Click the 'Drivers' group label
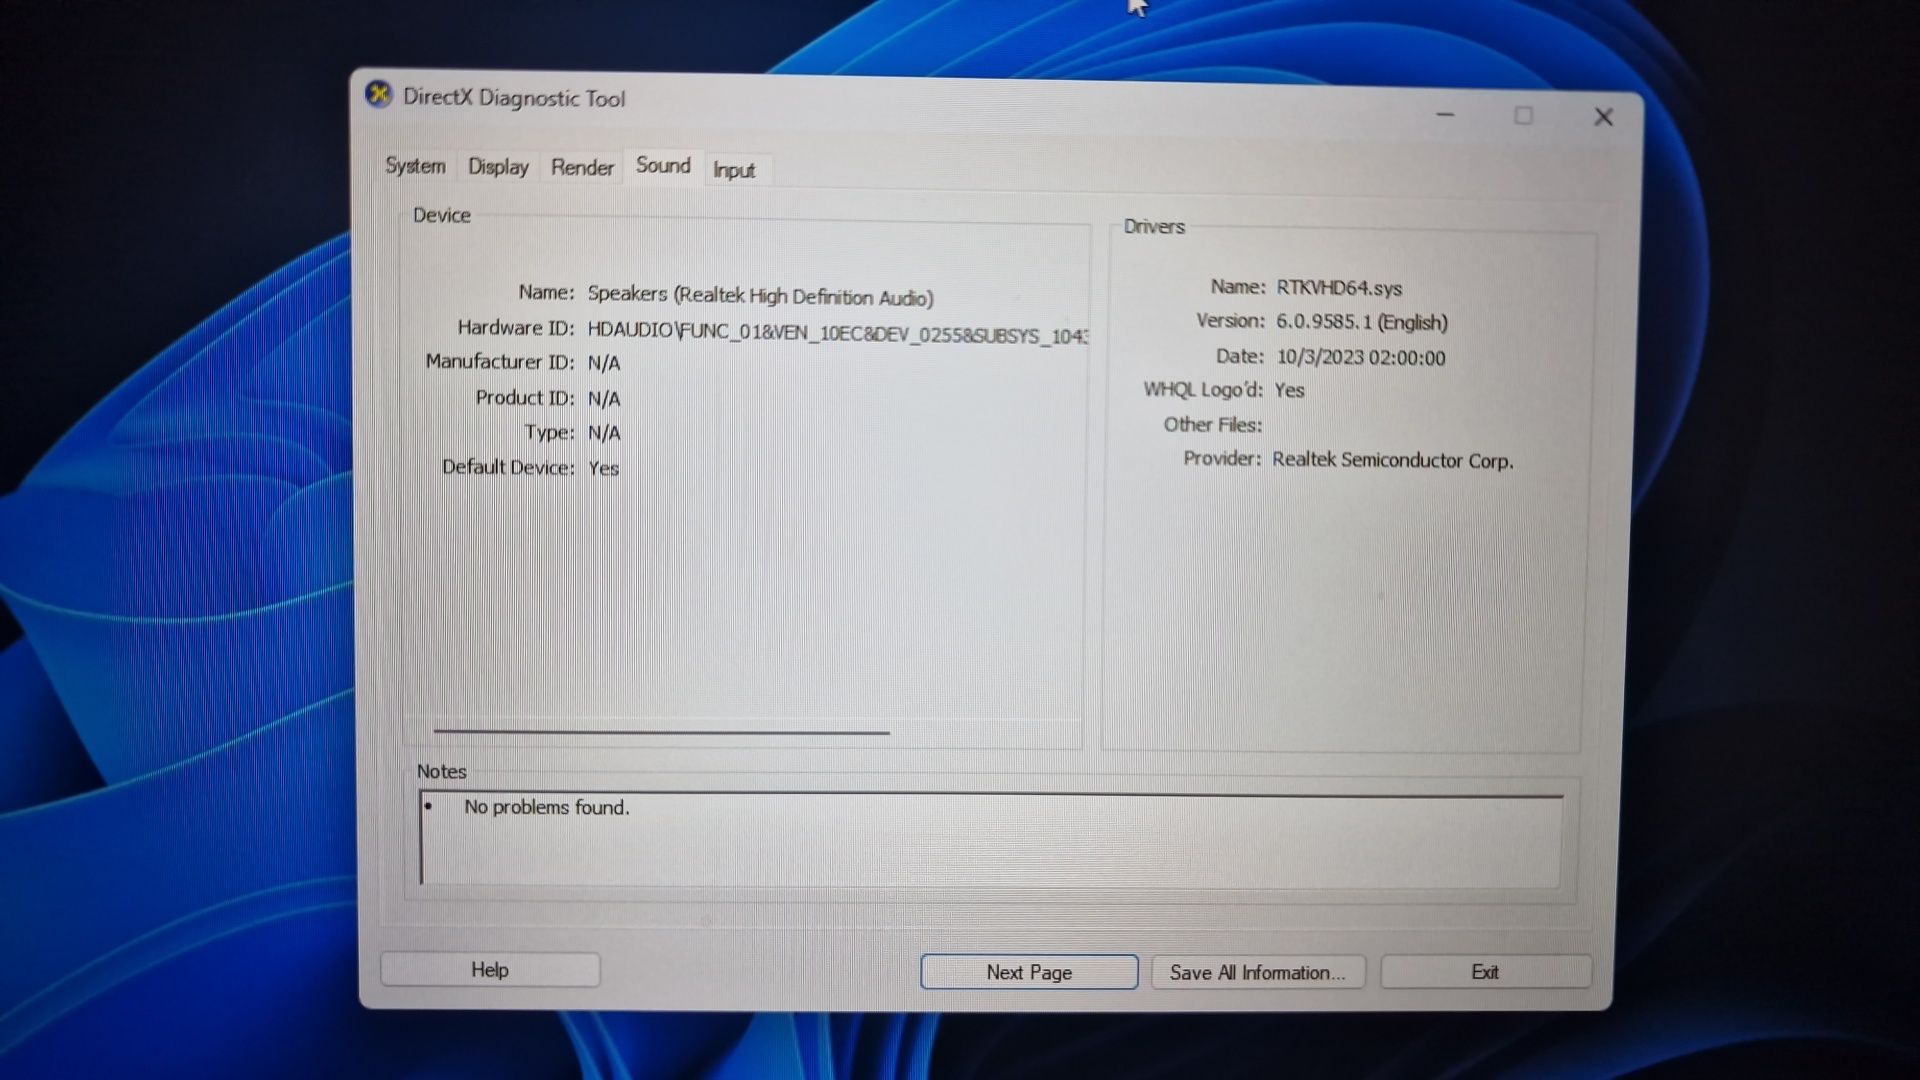Screen dimensions: 1920x1080 tap(1154, 227)
